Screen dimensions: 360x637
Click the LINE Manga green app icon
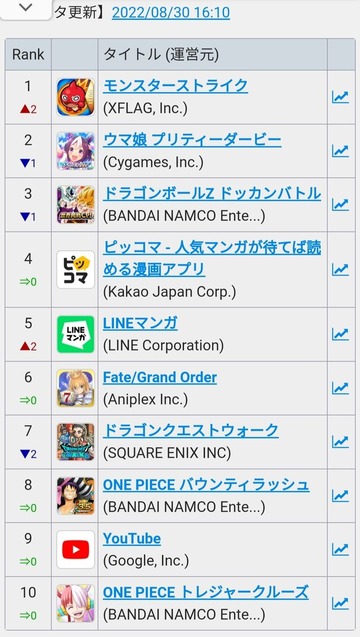tap(76, 334)
